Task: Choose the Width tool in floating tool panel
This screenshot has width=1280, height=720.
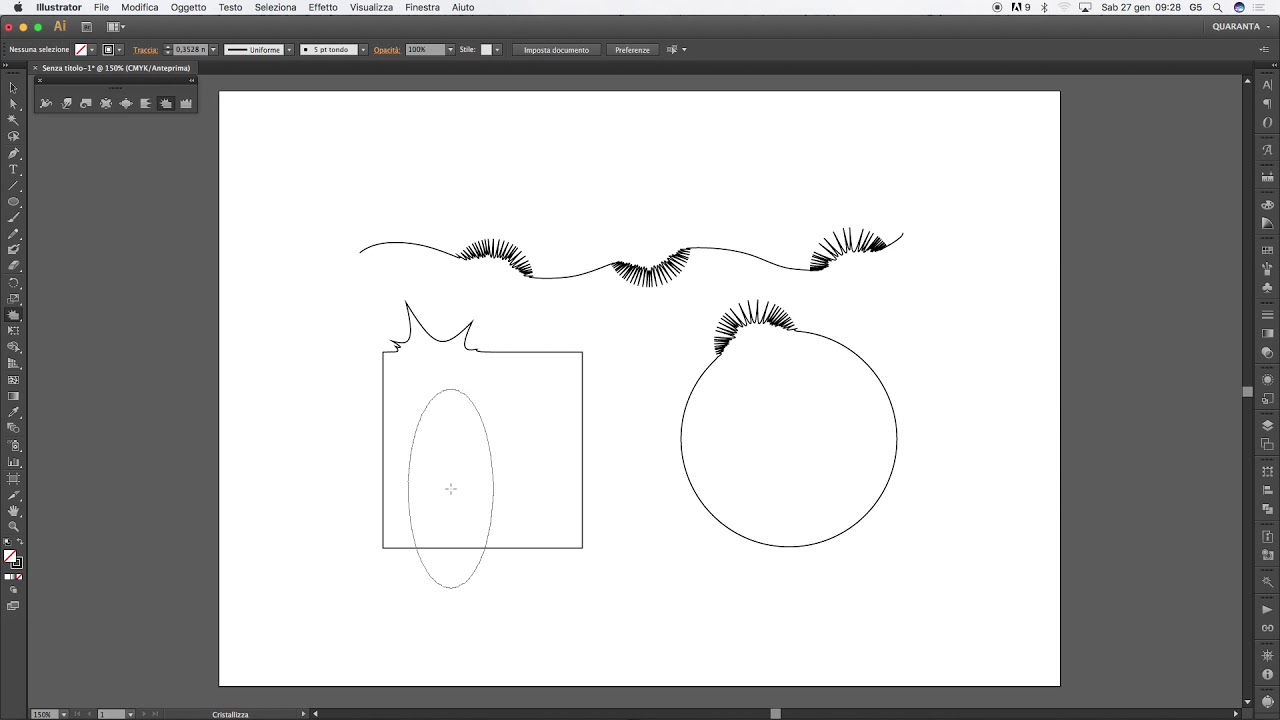Action: [x=46, y=103]
